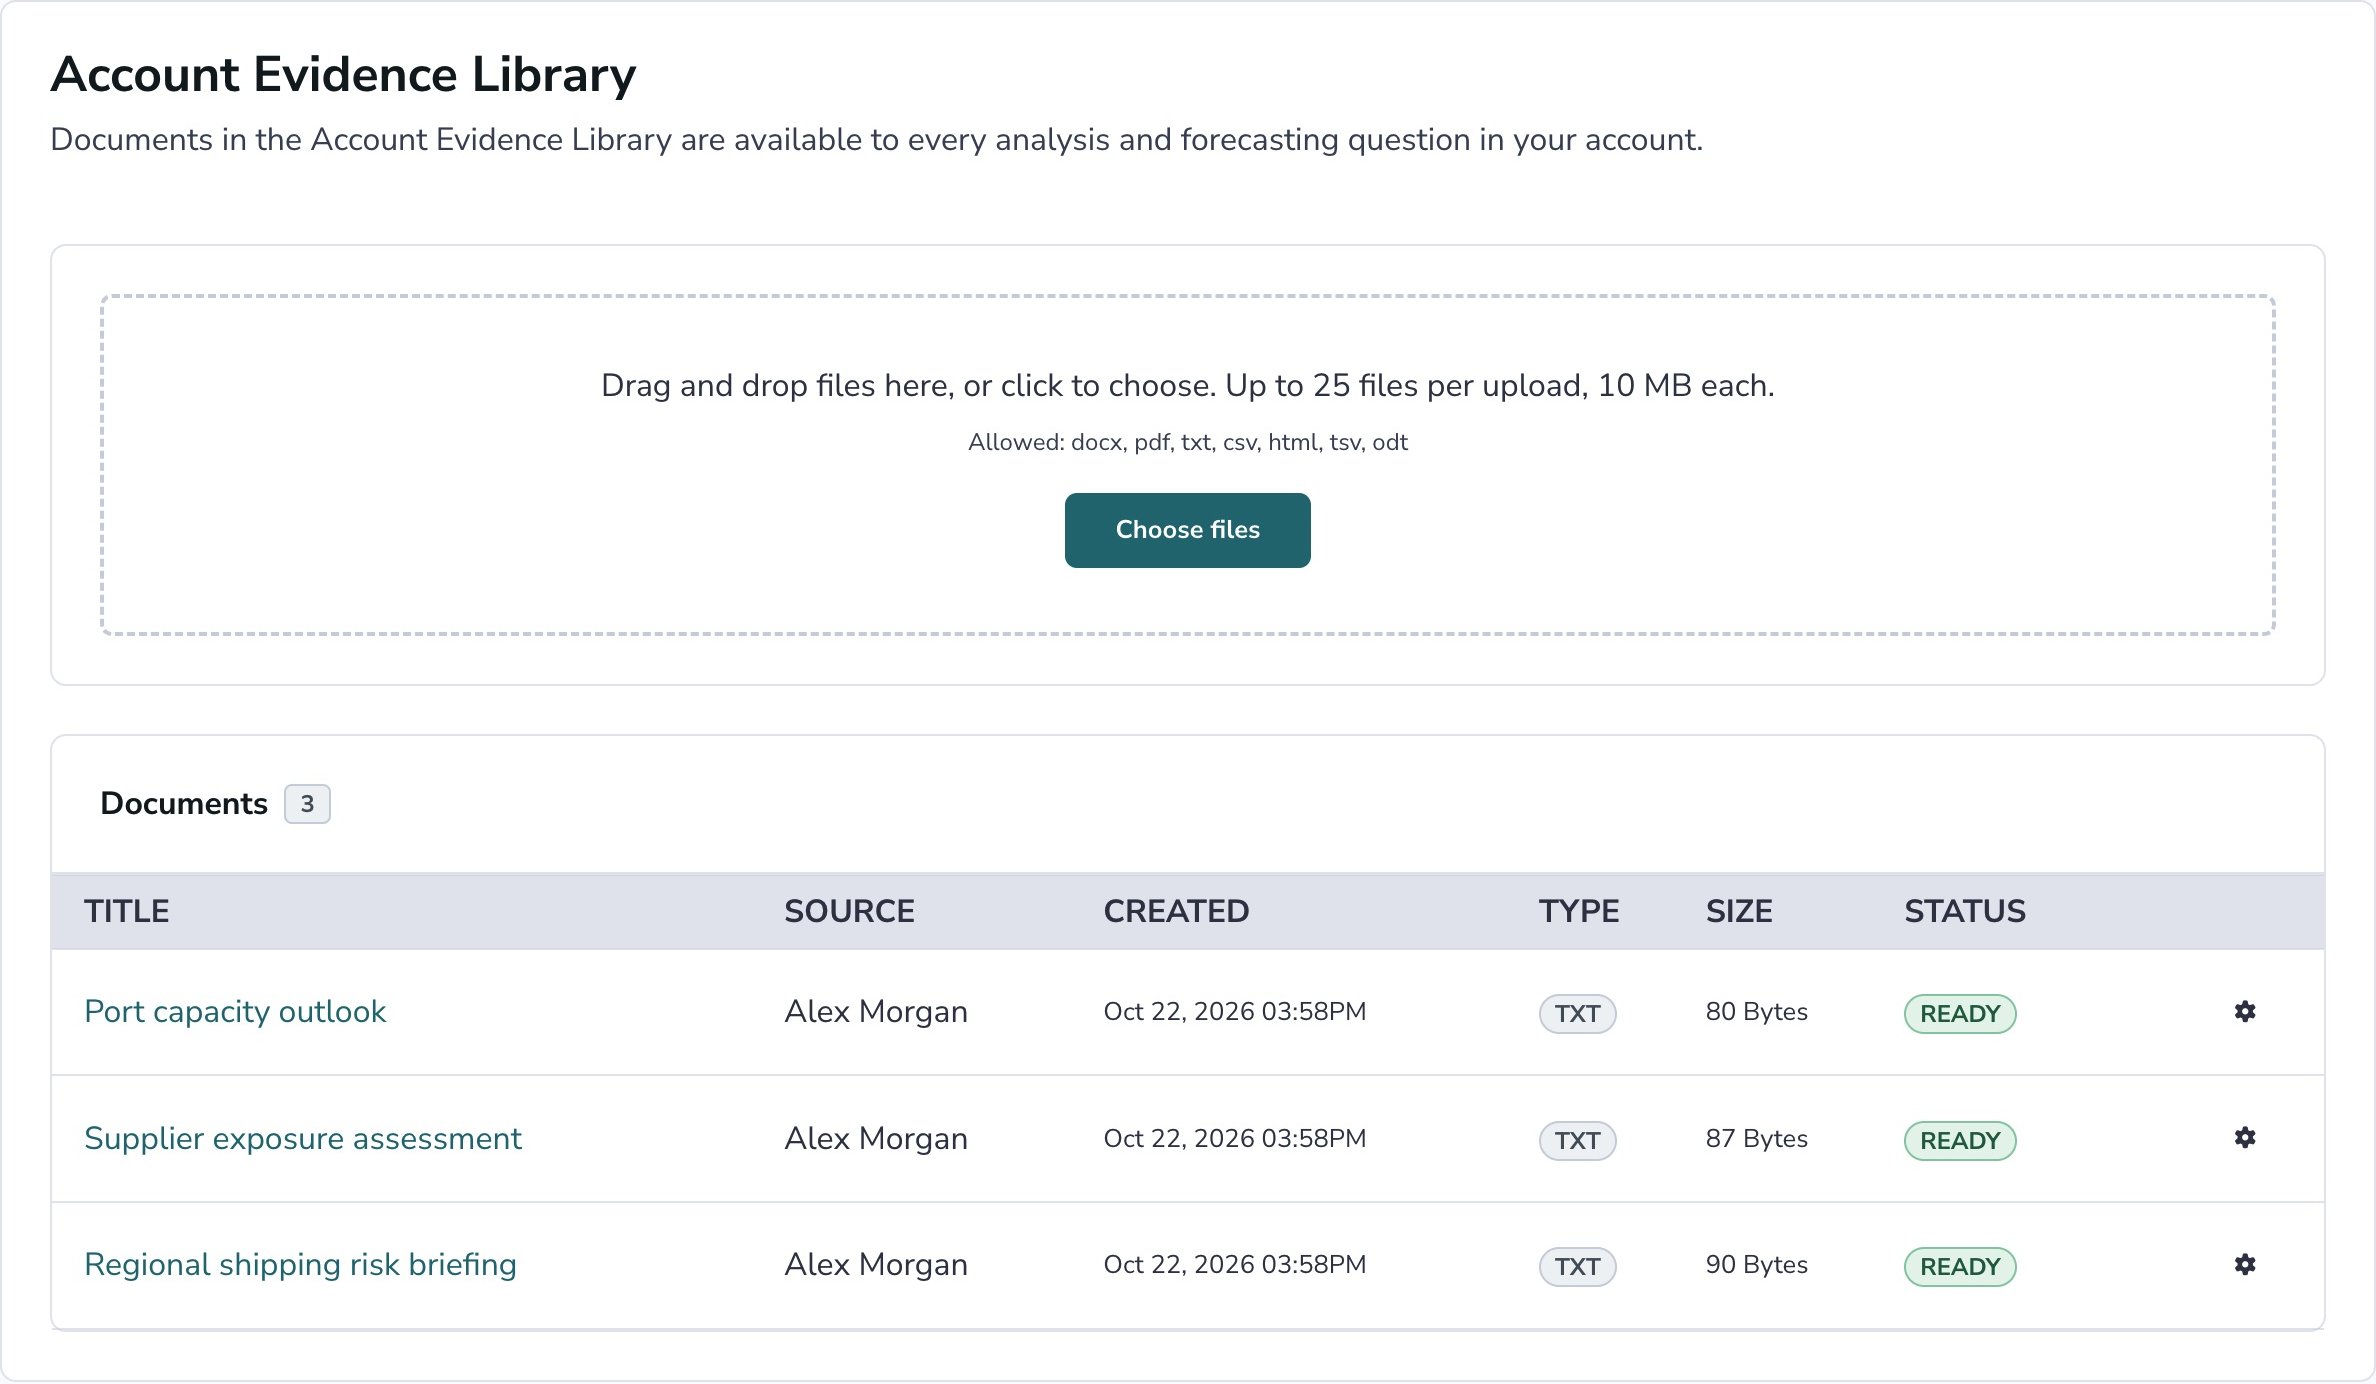Click Alex Morgan in Port capacity outlook row
Image resolution: width=2376 pixels, height=1384 pixels.
coord(876,1011)
